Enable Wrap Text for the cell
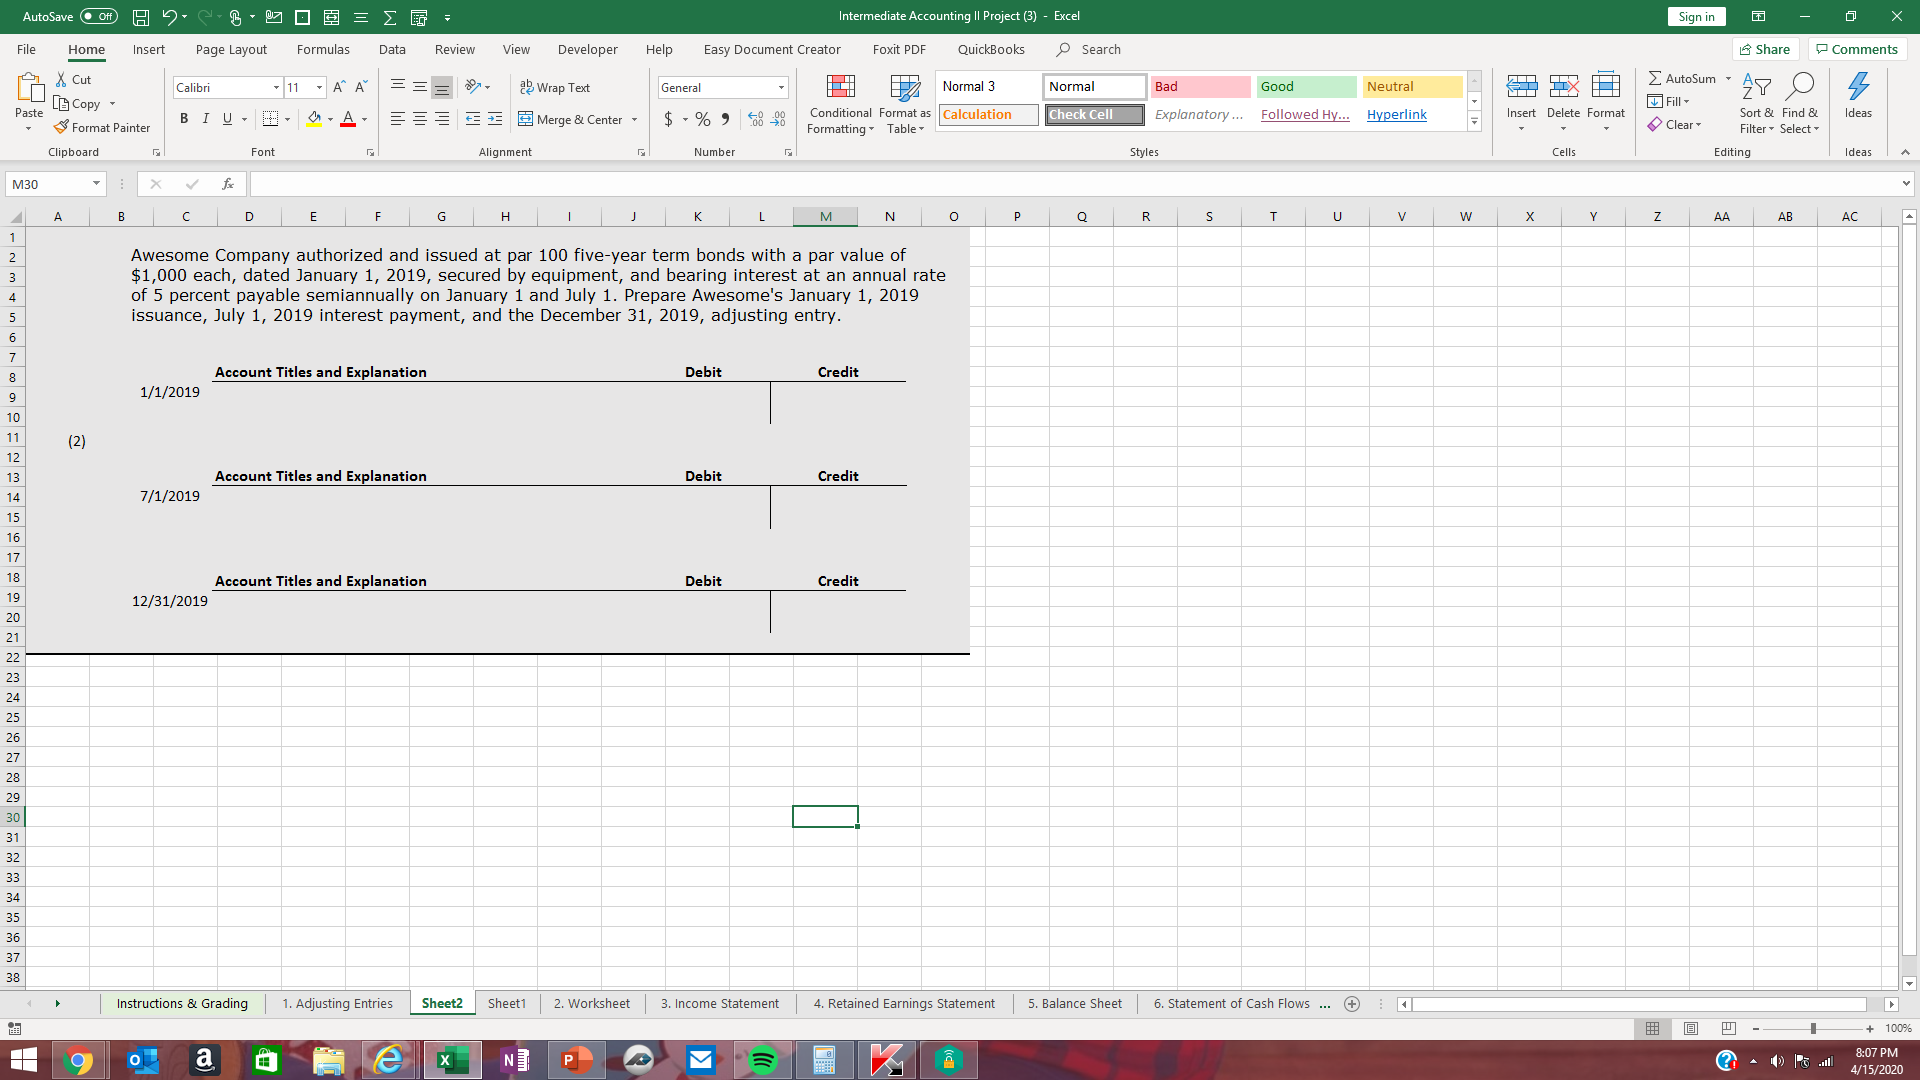 pyautogui.click(x=555, y=87)
